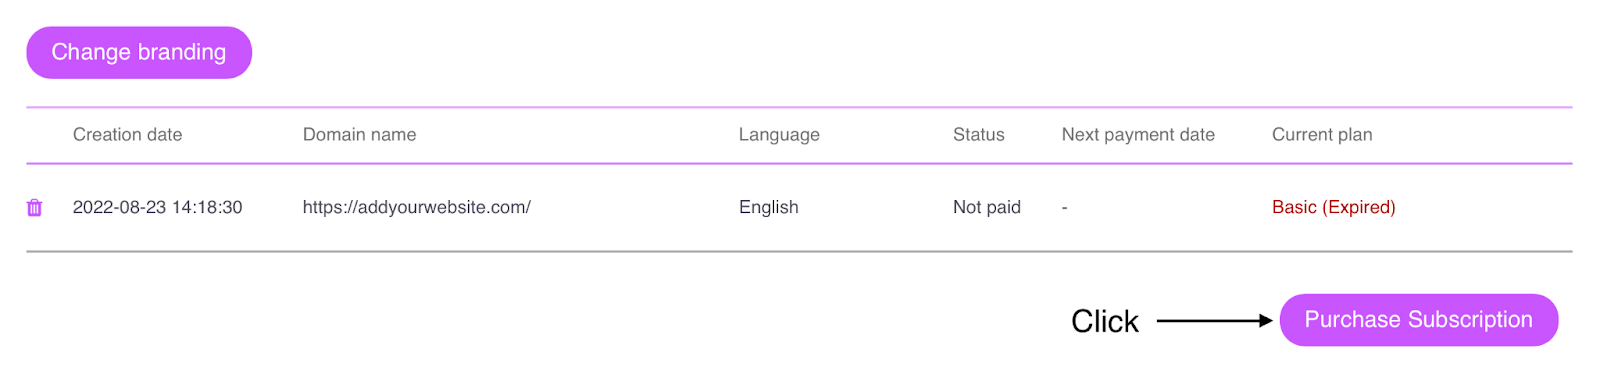Image resolution: width=1600 pixels, height=367 pixels.
Task: Click the Language column header
Action: 779,134
